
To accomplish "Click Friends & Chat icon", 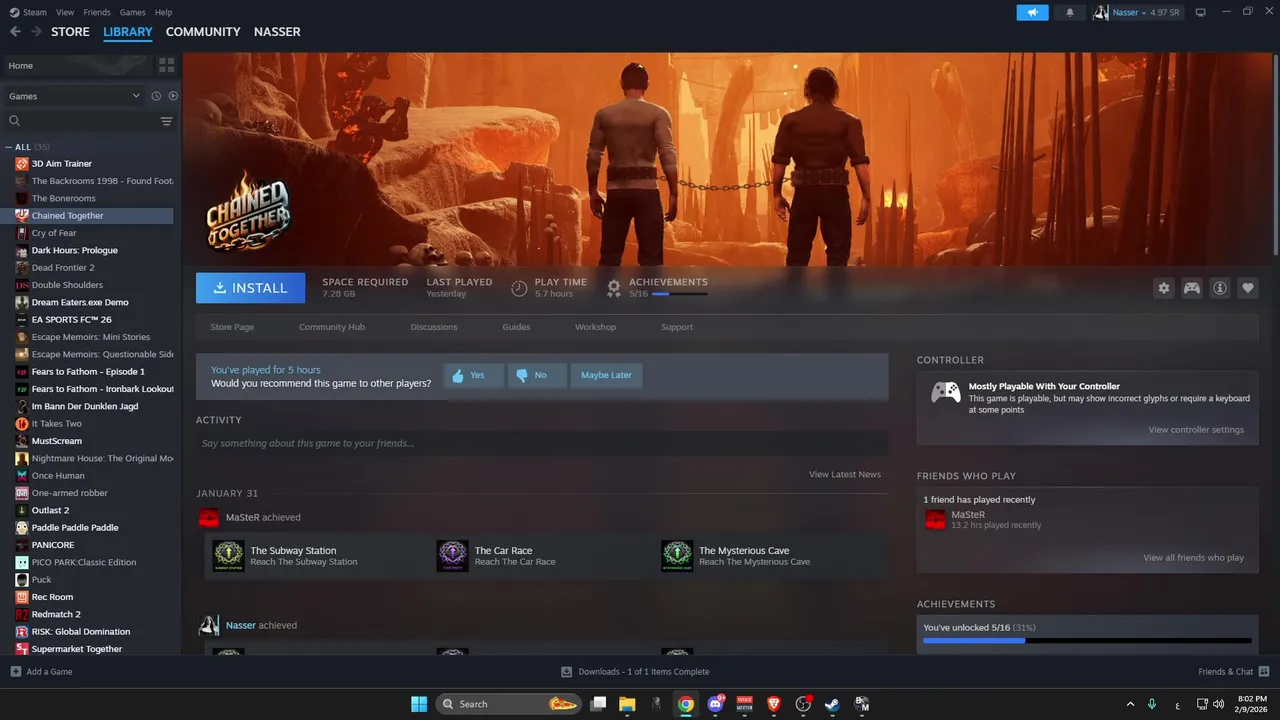I will [x=1264, y=672].
